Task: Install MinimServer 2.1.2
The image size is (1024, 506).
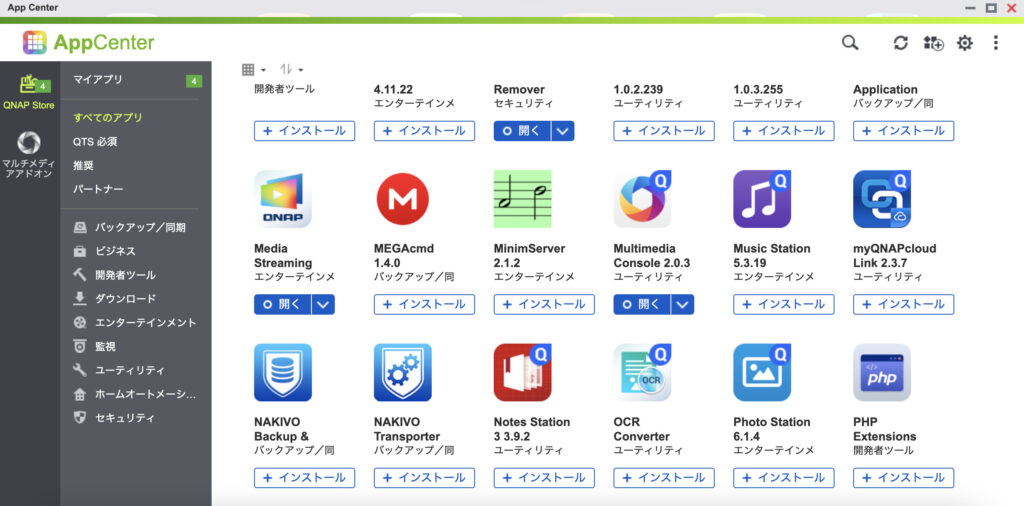Action: tap(544, 304)
